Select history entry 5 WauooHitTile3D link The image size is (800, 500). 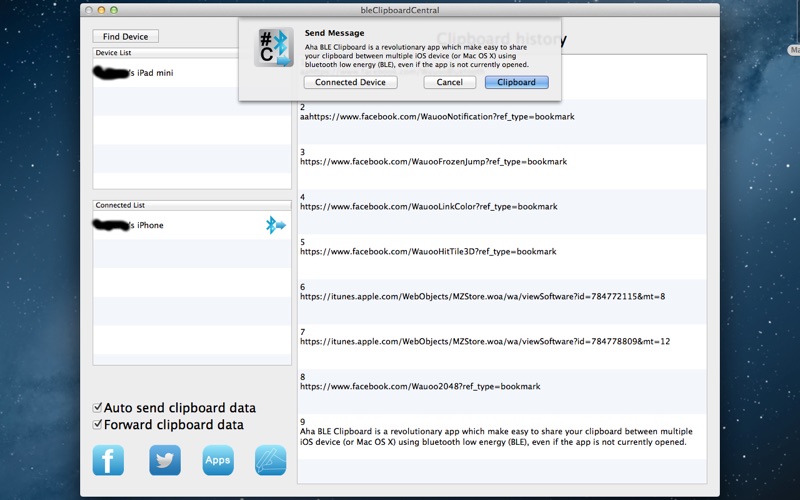502,256
